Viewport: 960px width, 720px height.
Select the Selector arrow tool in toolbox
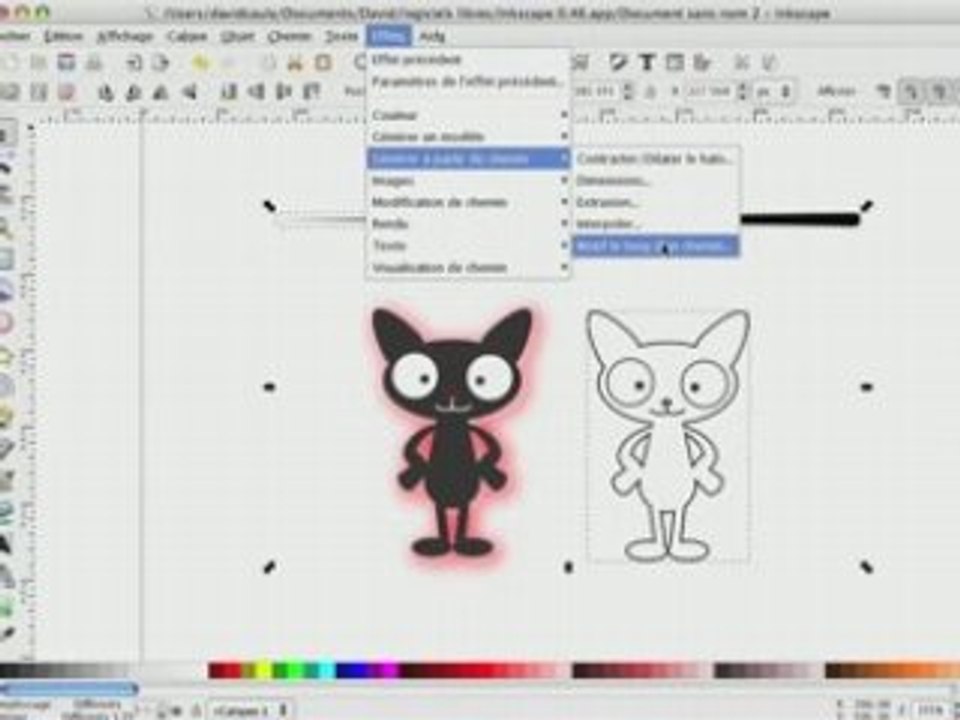[6, 135]
